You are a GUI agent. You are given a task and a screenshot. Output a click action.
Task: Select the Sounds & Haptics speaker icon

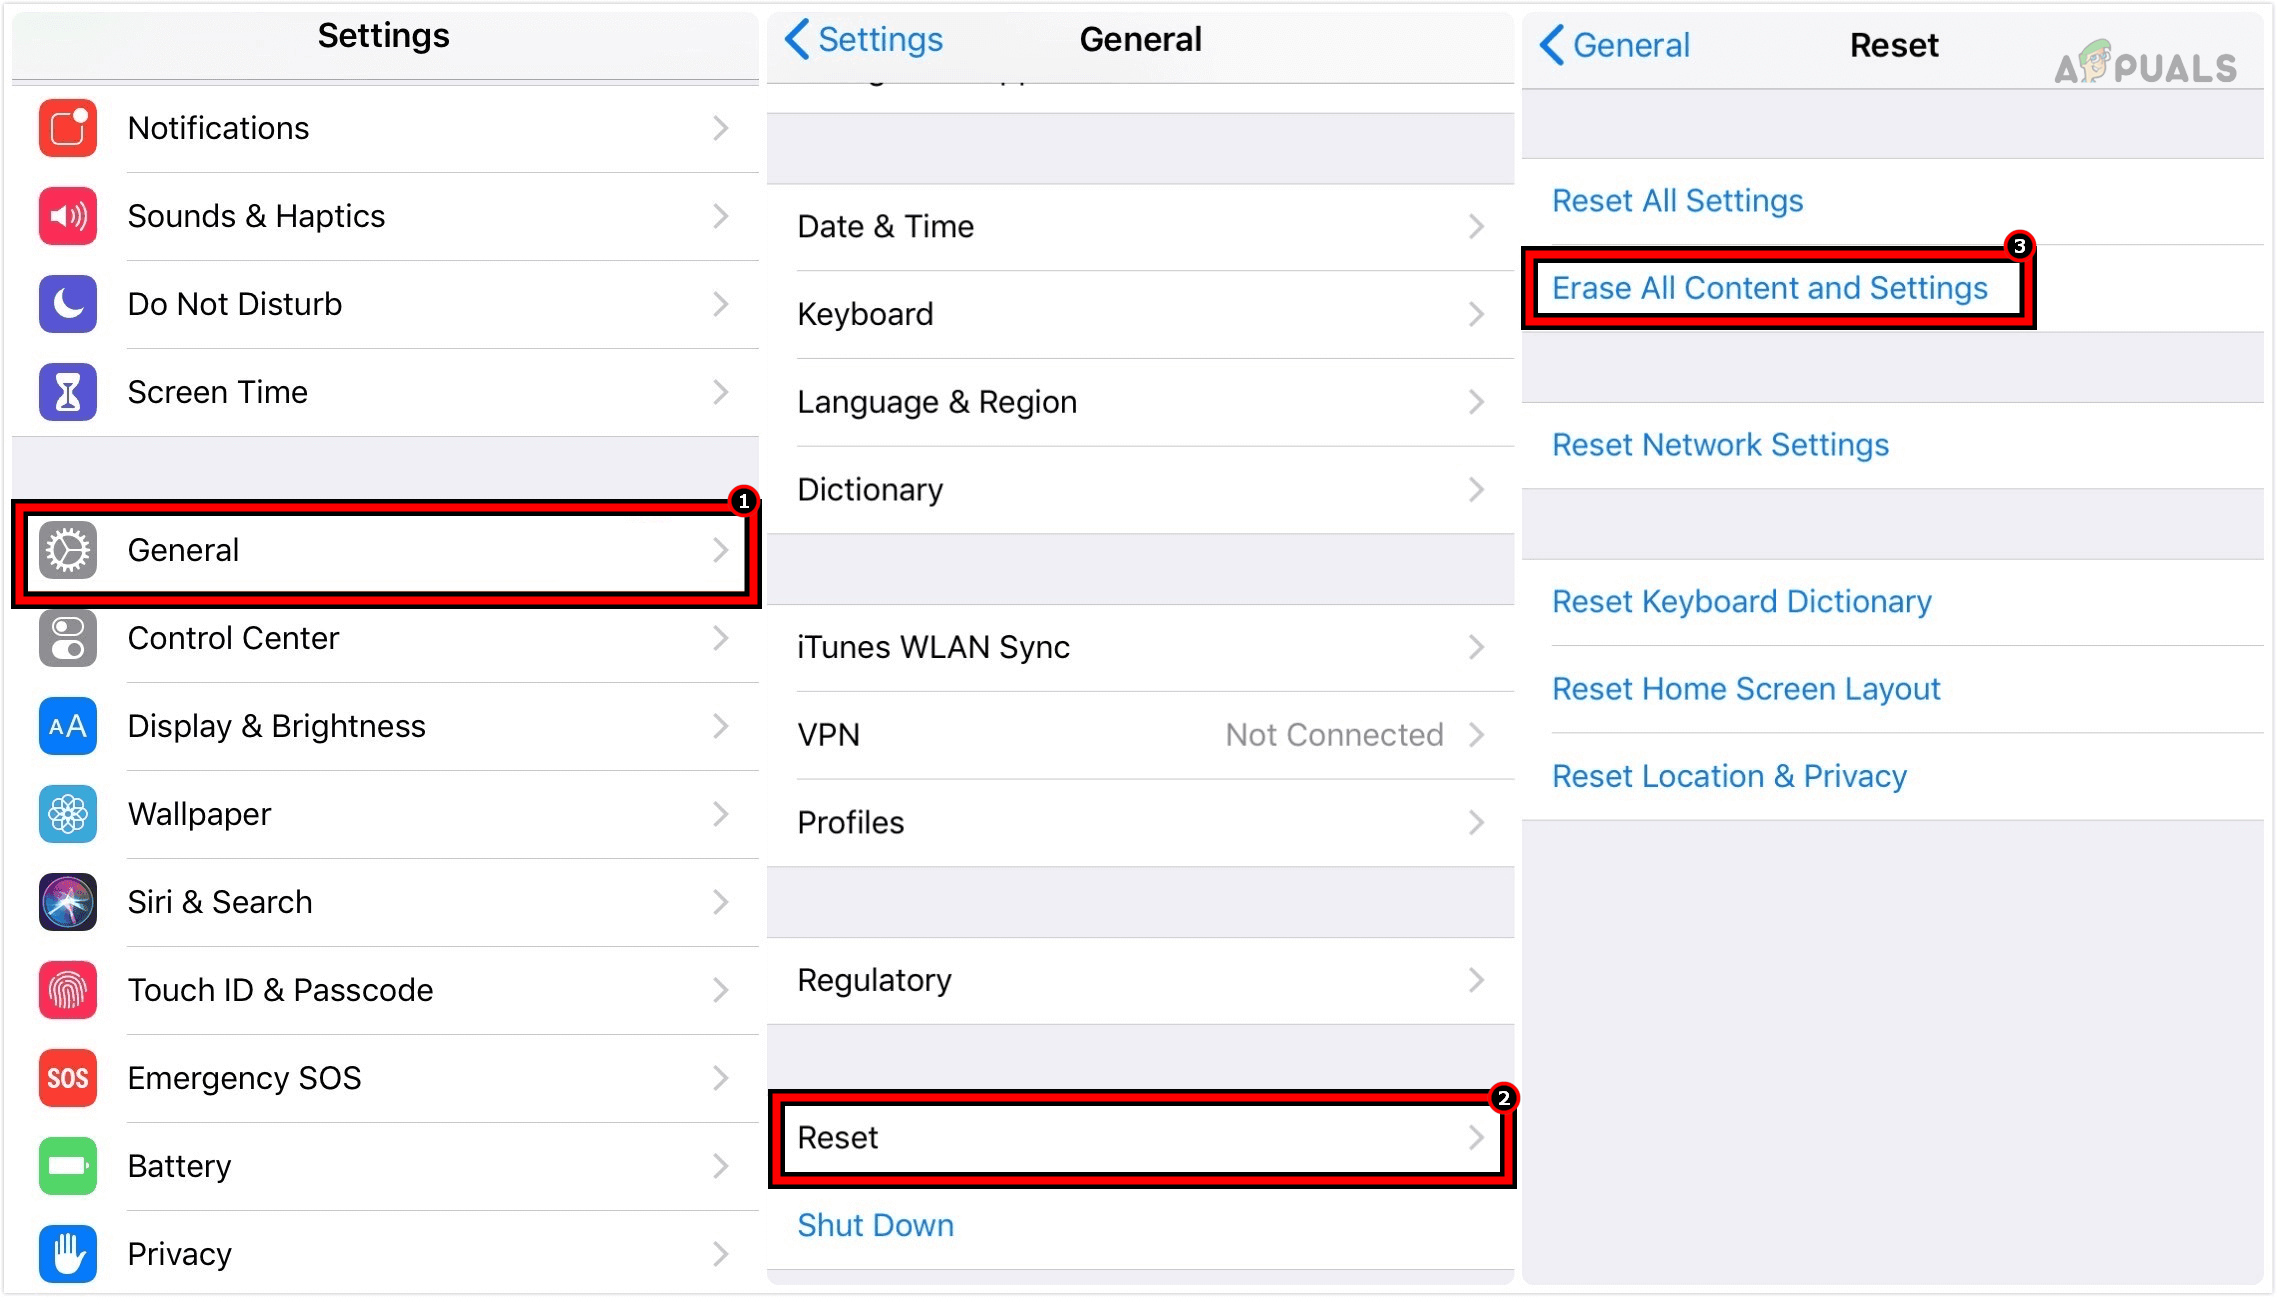(x=66, y=216)
